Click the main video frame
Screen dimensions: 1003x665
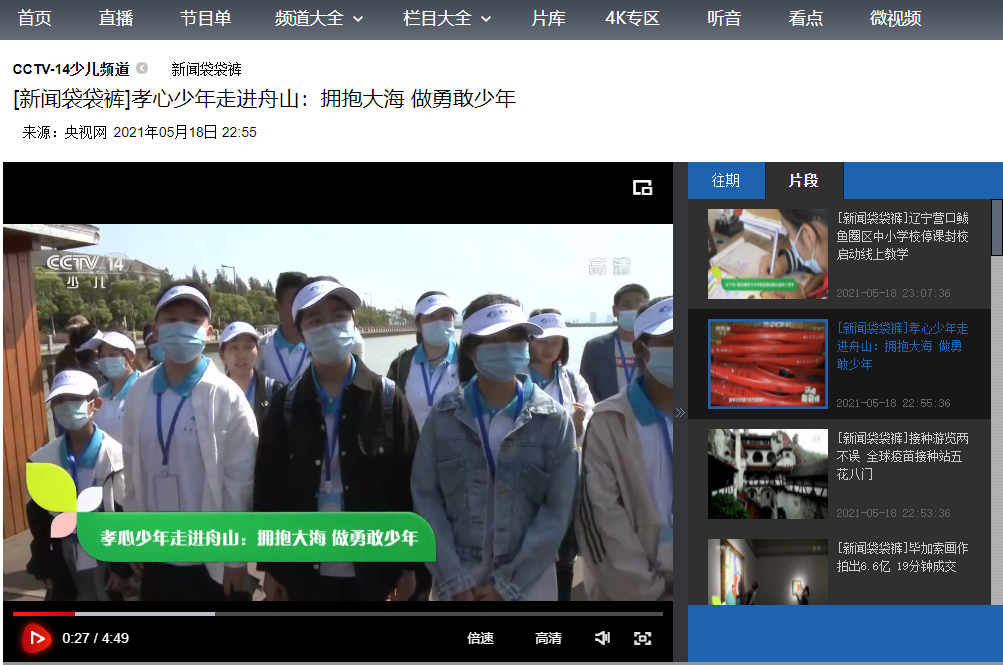pyautogui.click(x=338, y=412)
